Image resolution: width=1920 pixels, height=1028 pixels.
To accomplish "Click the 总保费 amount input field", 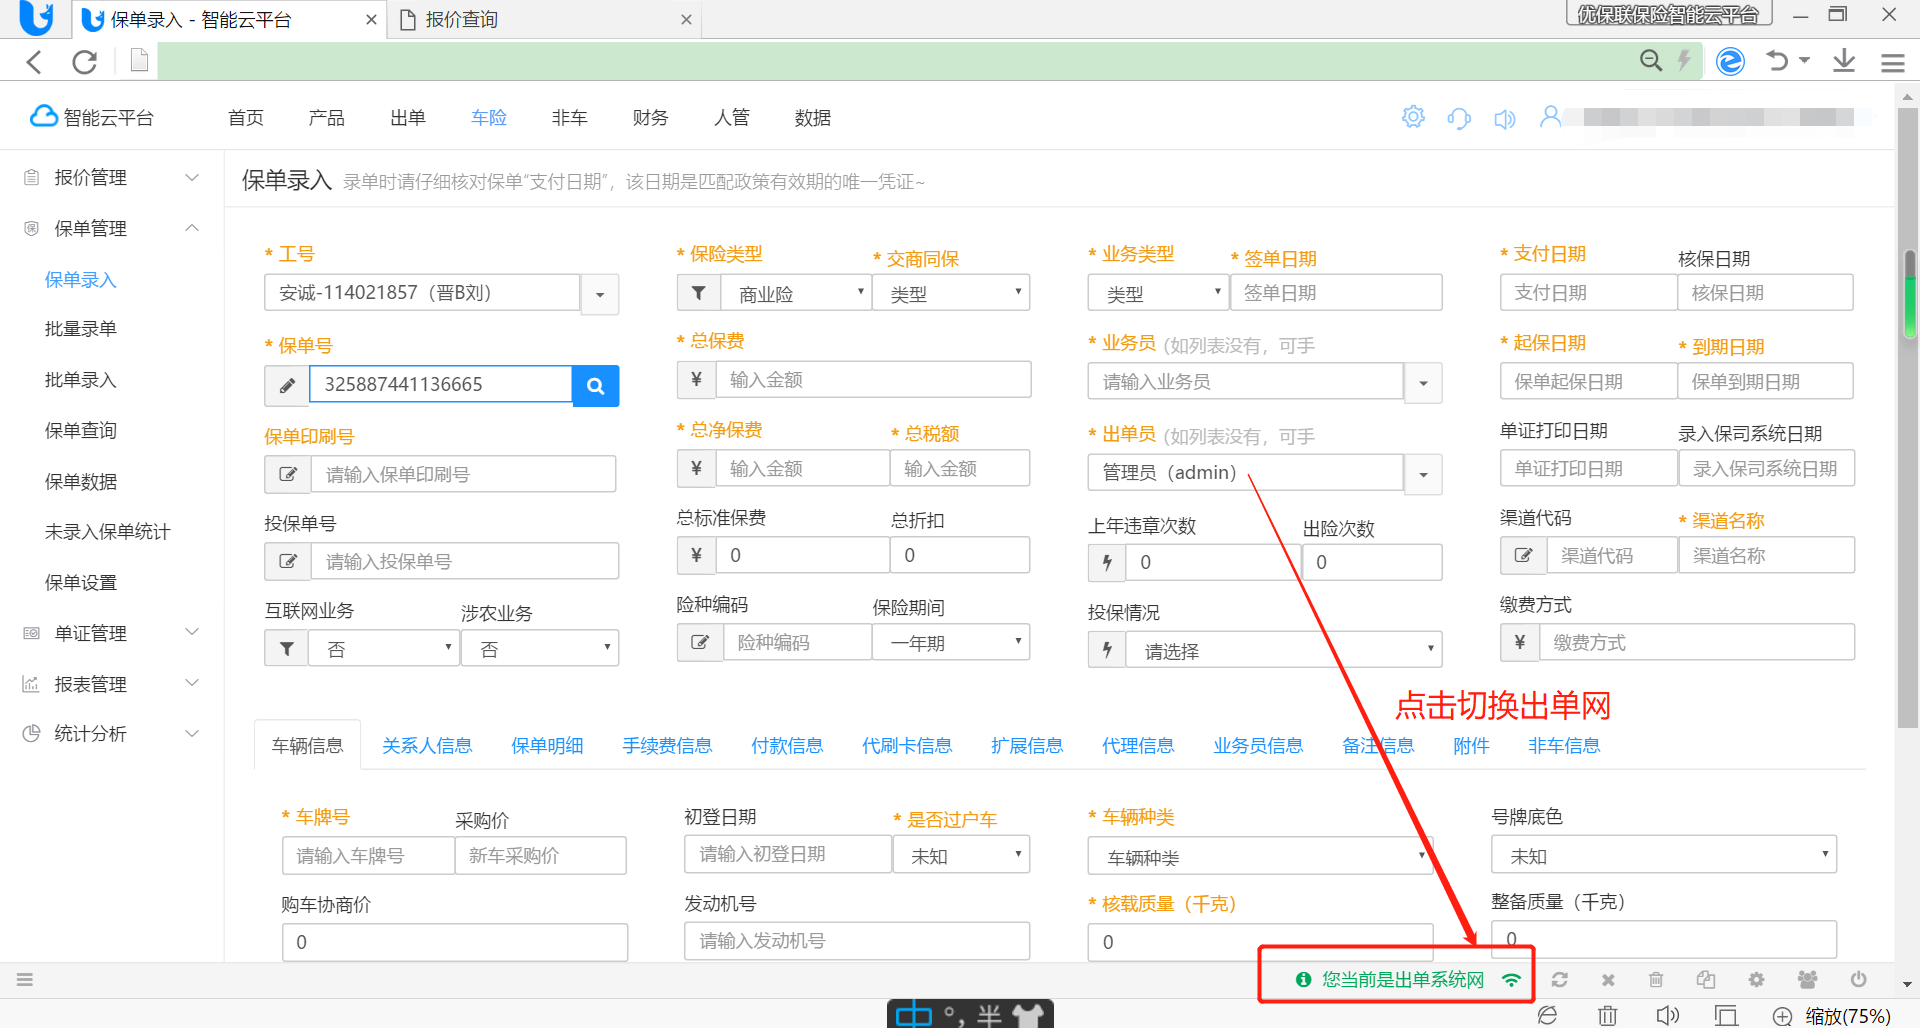I will [873, 380].
